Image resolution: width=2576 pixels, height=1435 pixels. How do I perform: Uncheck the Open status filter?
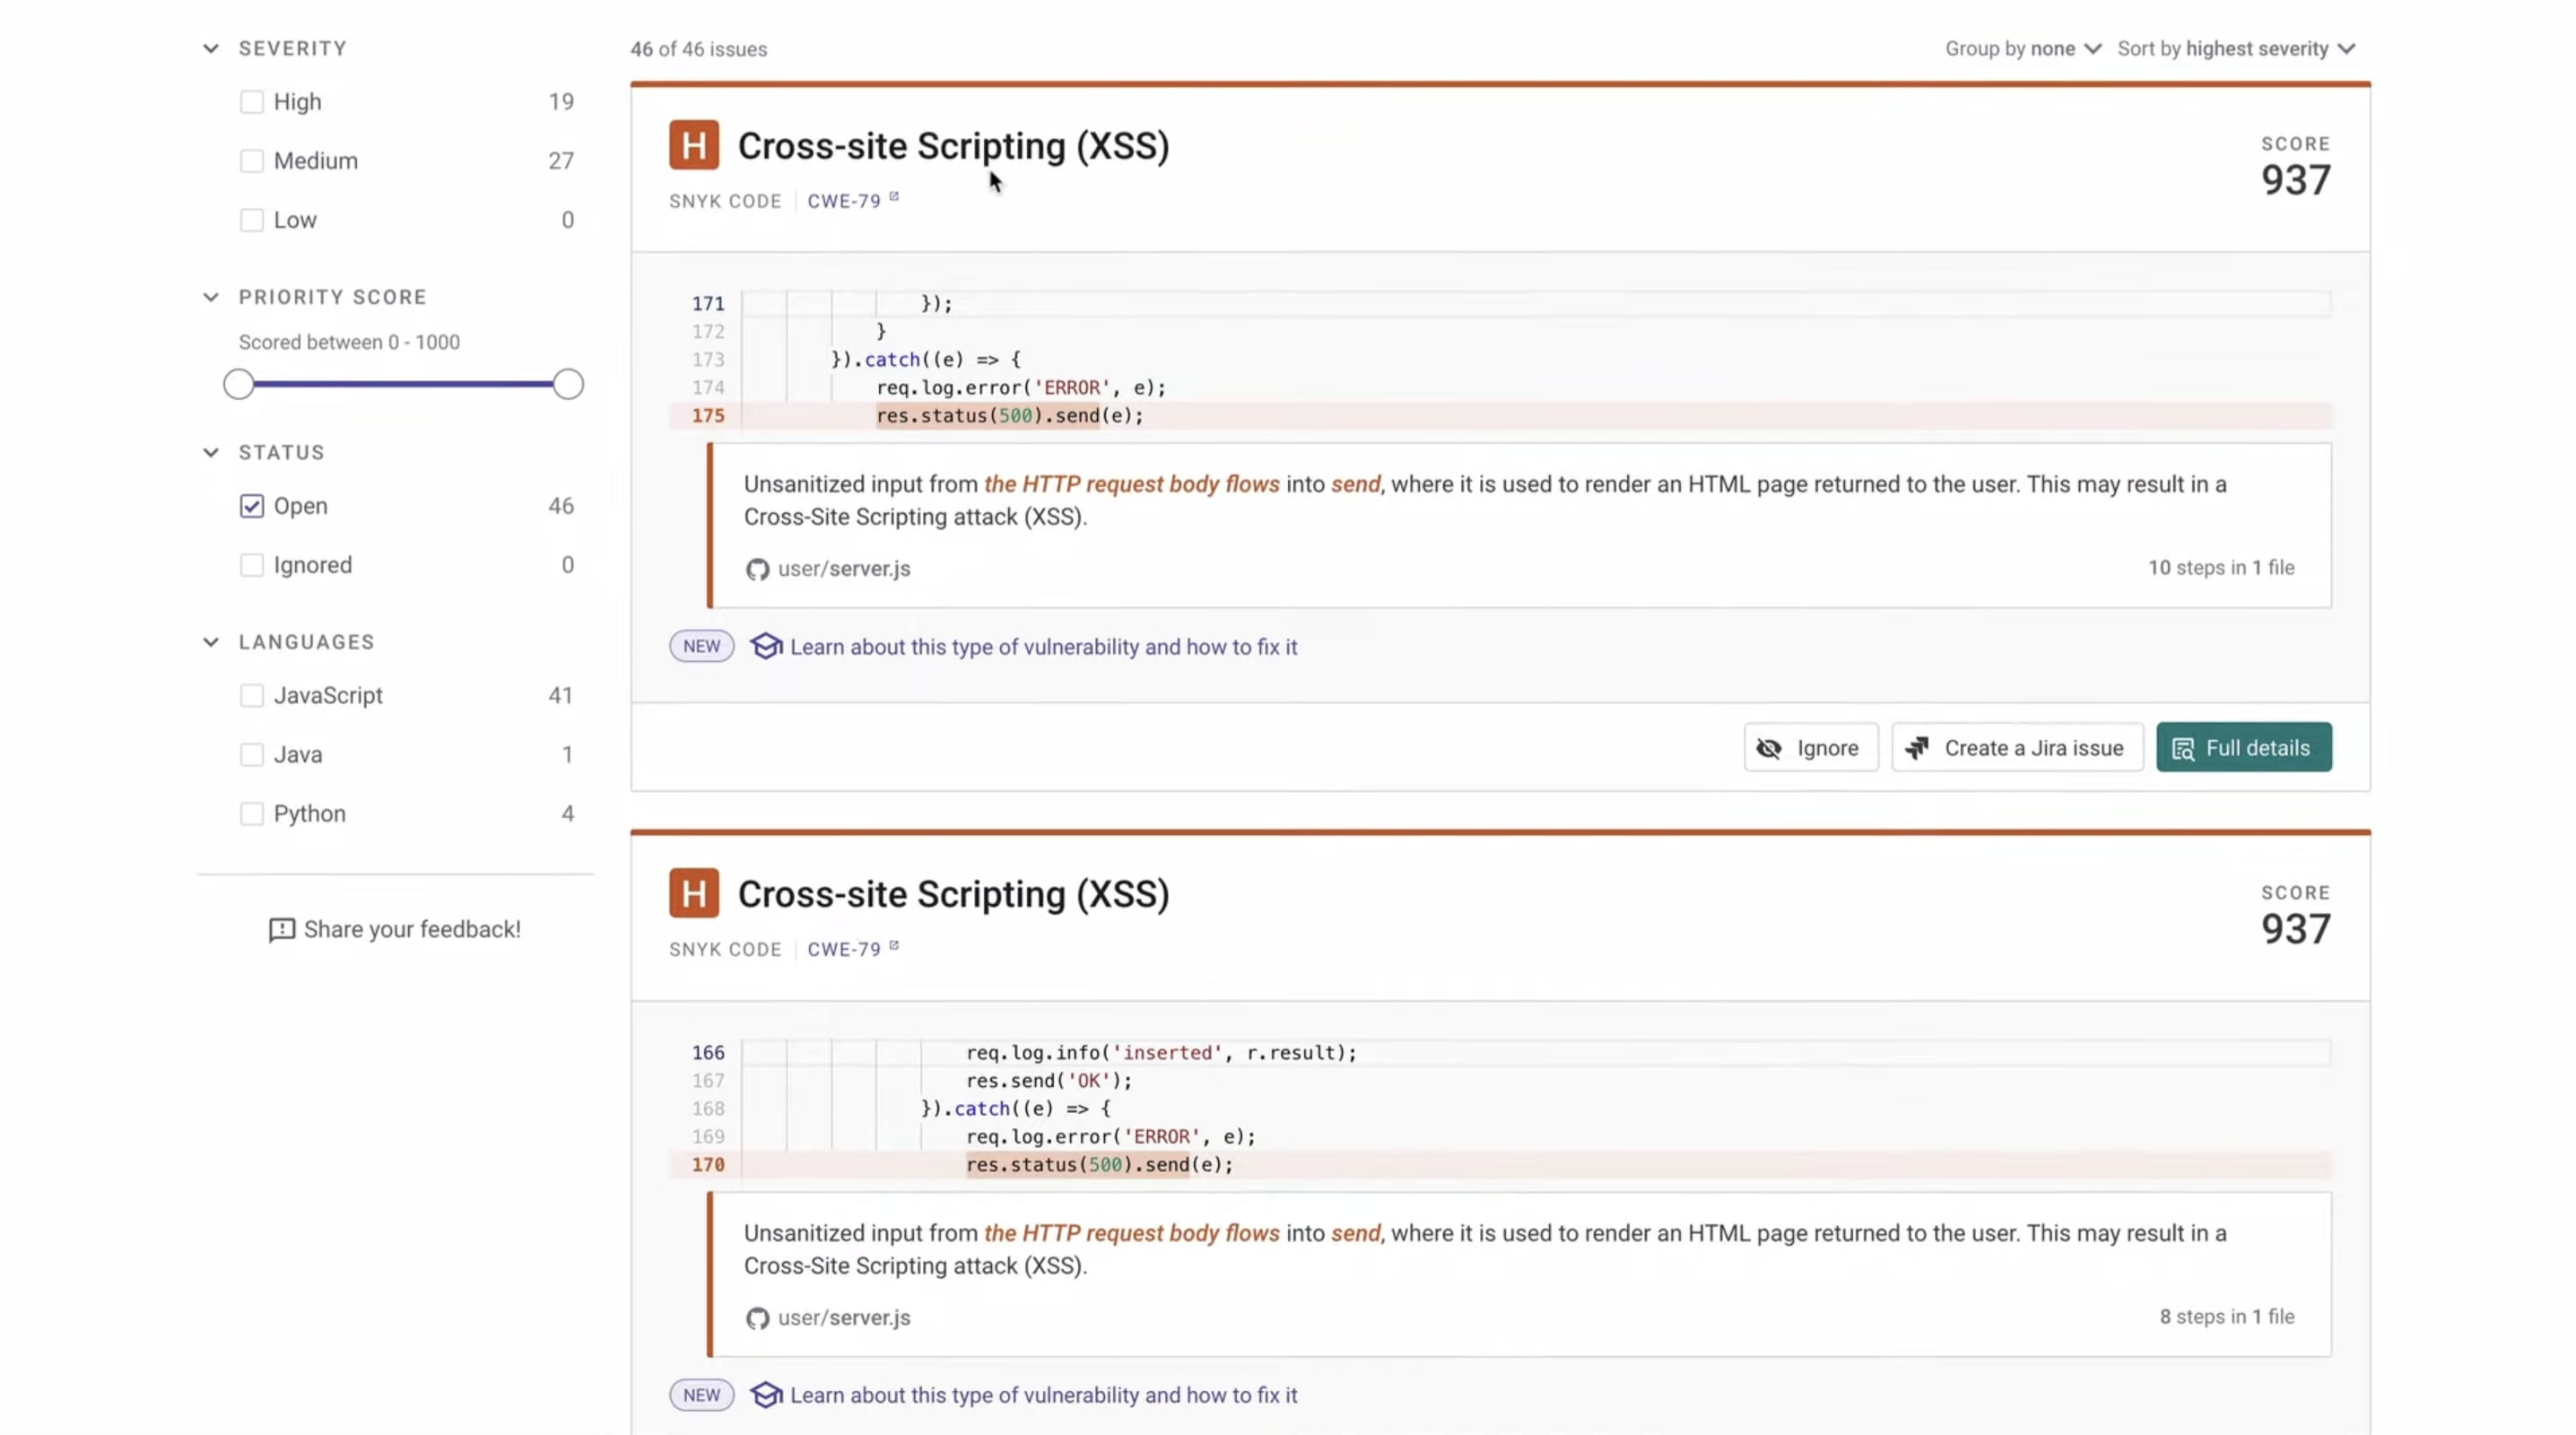[x=252, y=506]
